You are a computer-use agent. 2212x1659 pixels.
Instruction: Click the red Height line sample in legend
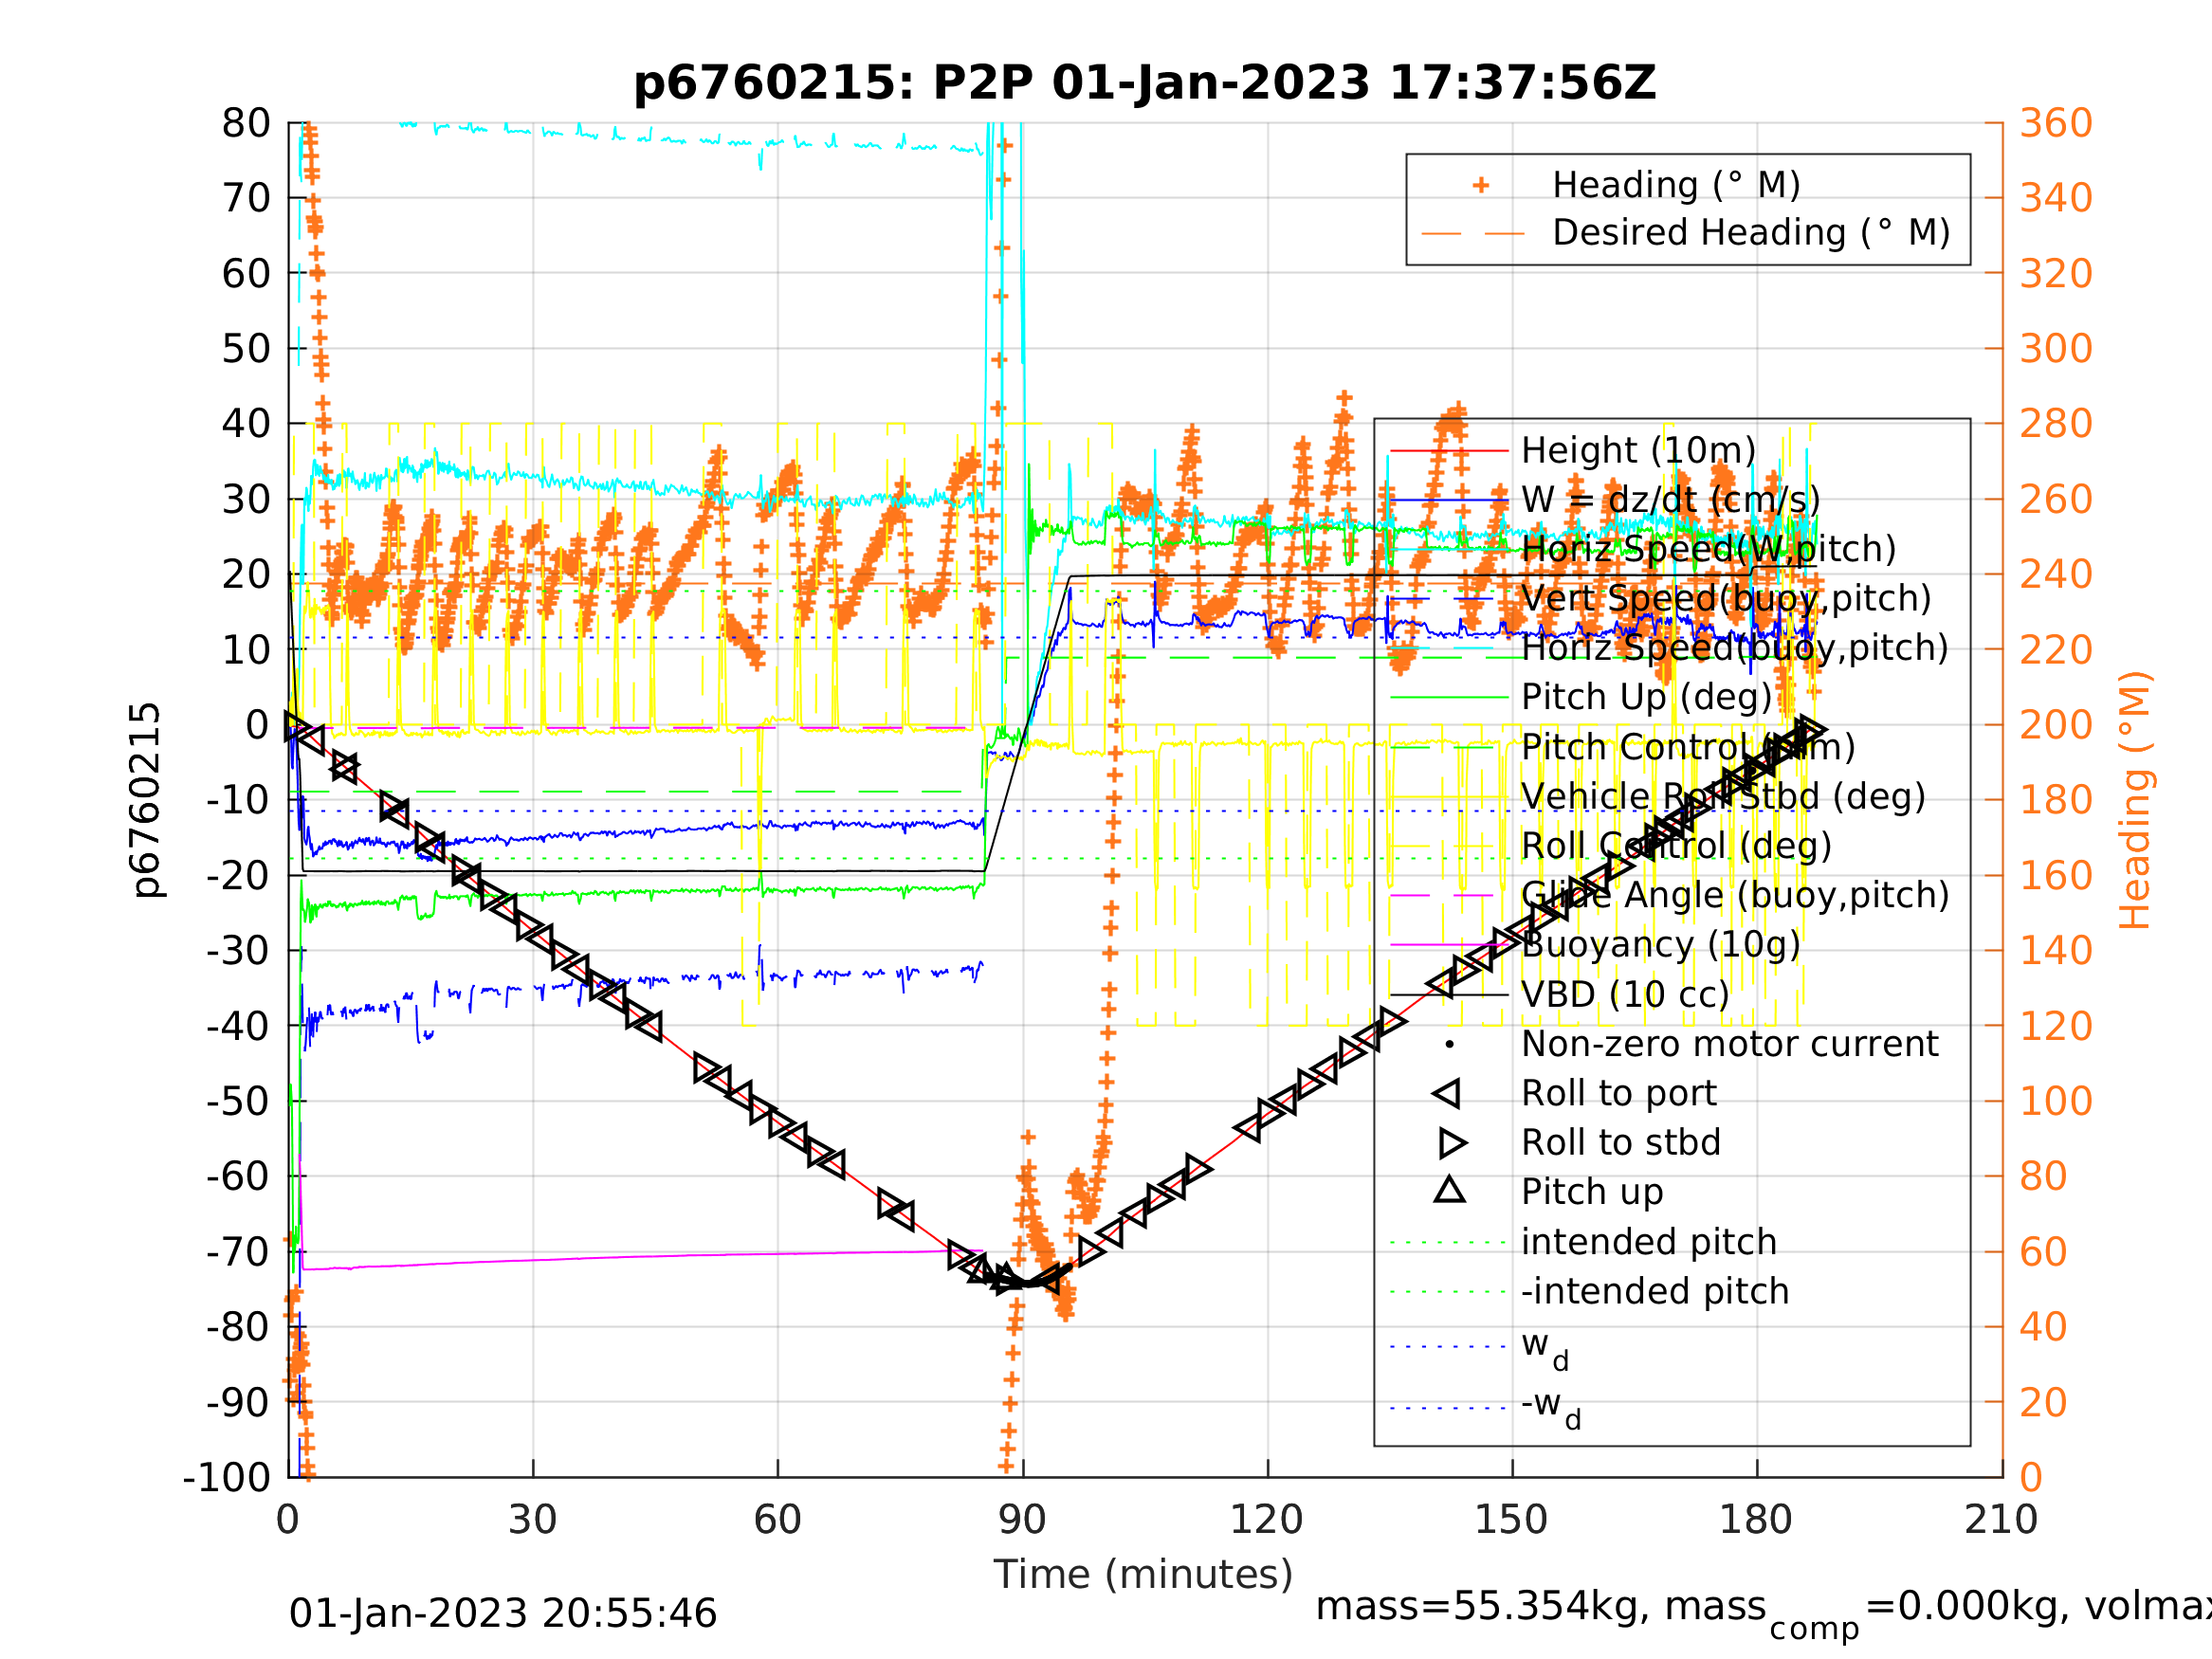pyautogui.click(x=1450, y=450)
